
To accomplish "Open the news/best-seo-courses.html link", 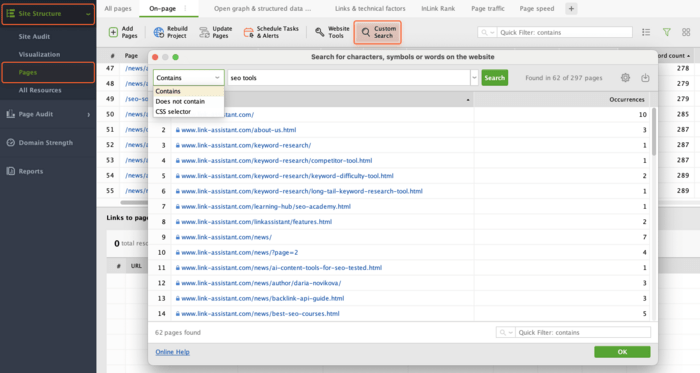I will pyautogui.click(x=260, y=313).
